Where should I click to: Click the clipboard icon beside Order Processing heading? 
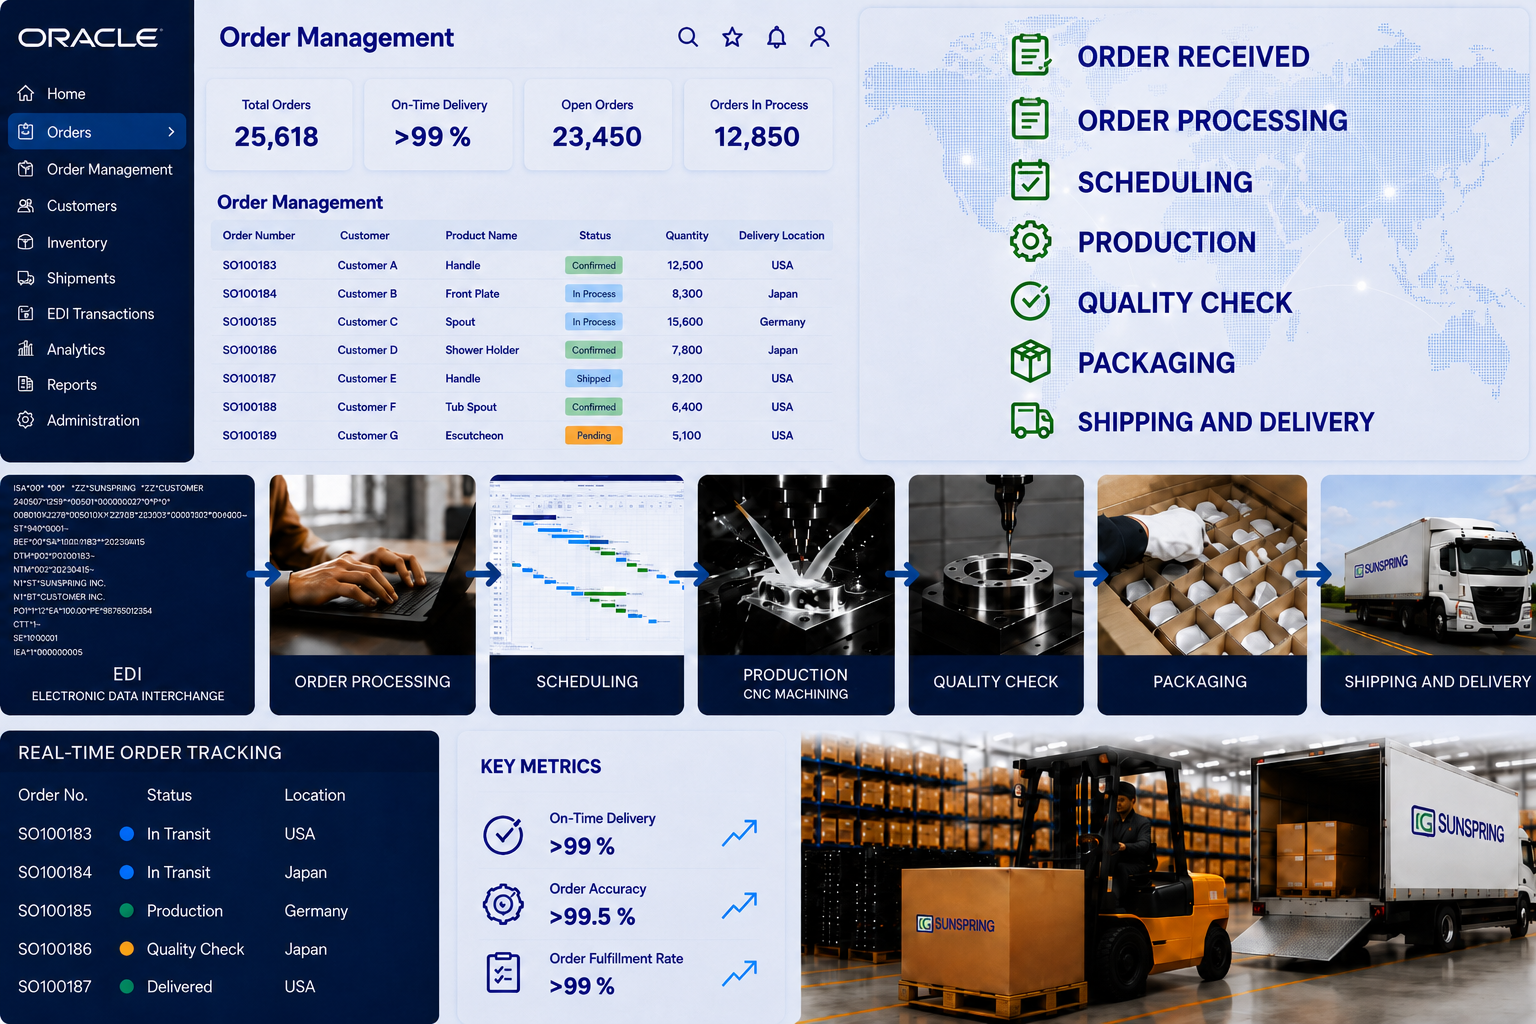tap(1030, 119)
